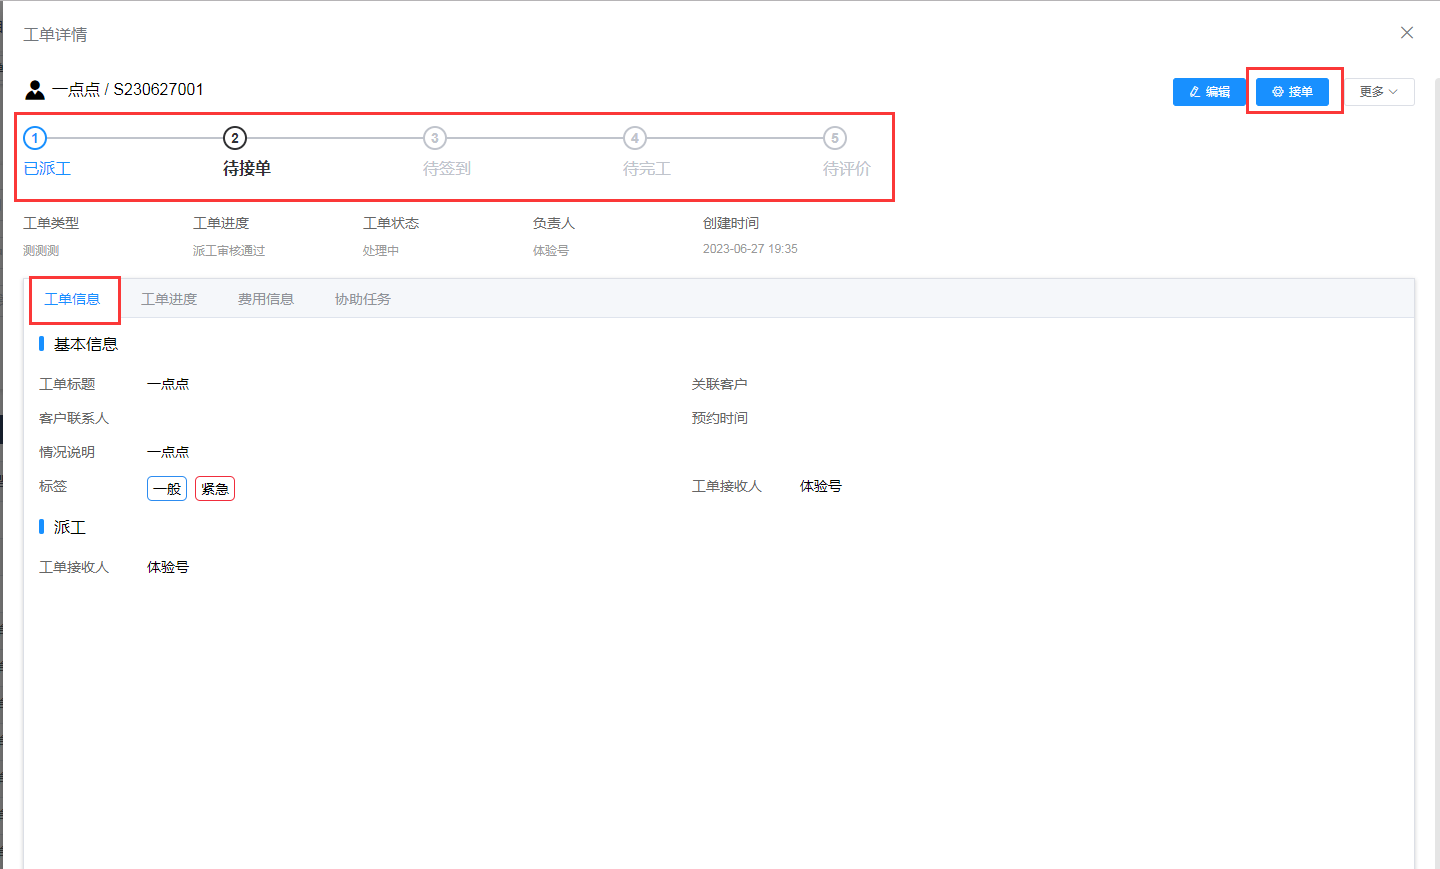Screen dimensions: 1440x869
Task: Click step 1 circle 已派工
Action: (x=35, y=138)
